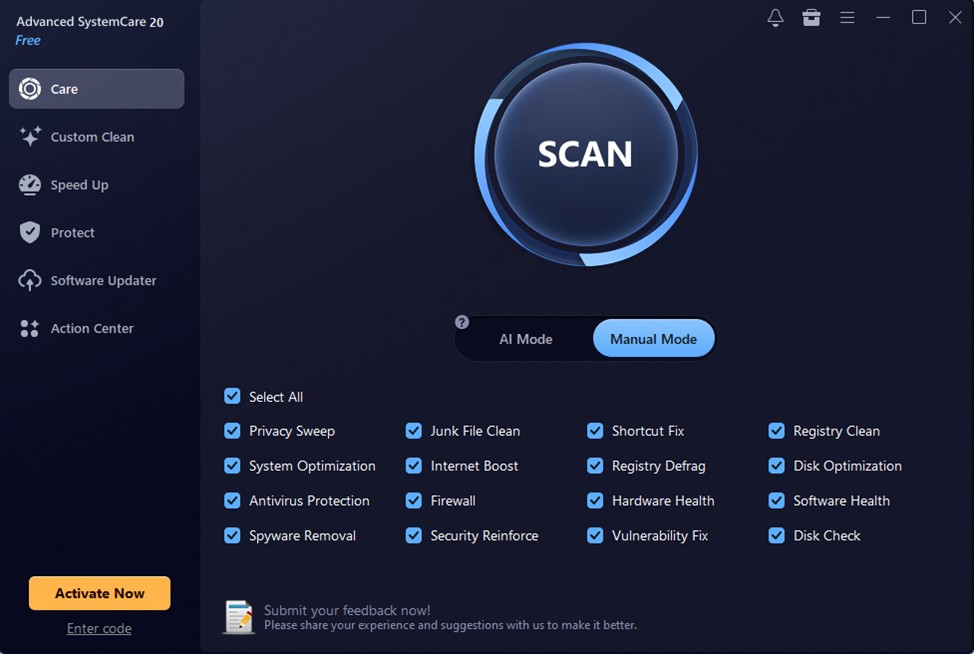
Task: Click the Advanced SystemCare 20 title
Action: [x=90, y=22]
